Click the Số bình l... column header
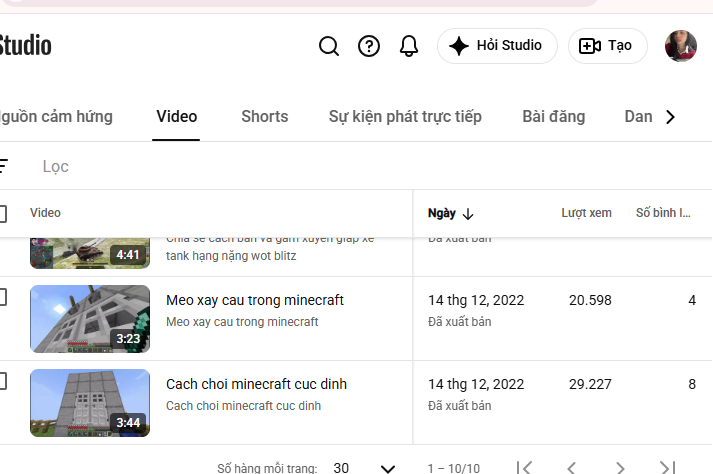713x474 pixels. [663, 213]
